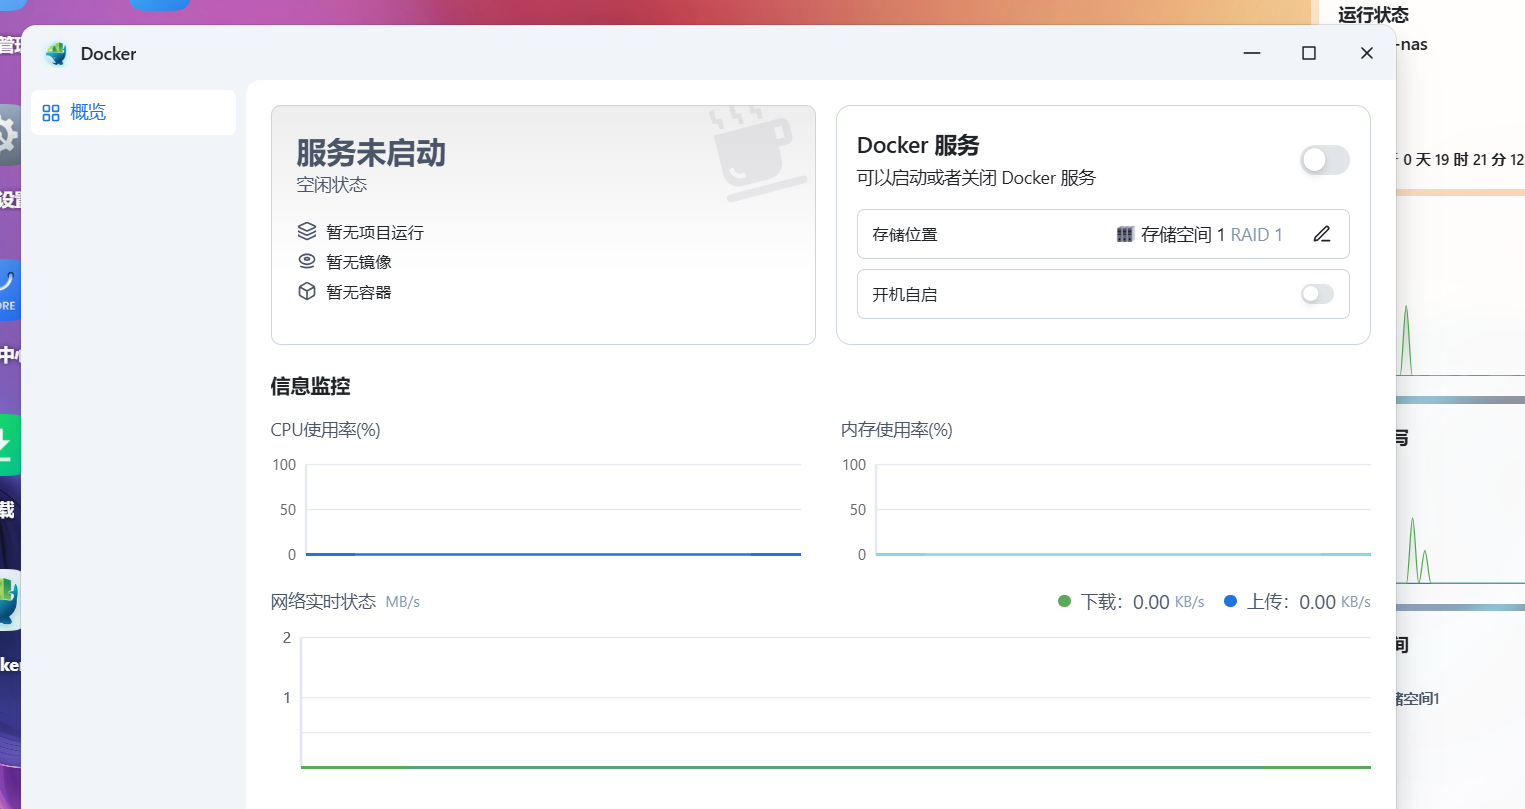The height and width of the screenshot is (809, 1525).
Task: Click the 存储位置 label
Action: tap(905, 235)
